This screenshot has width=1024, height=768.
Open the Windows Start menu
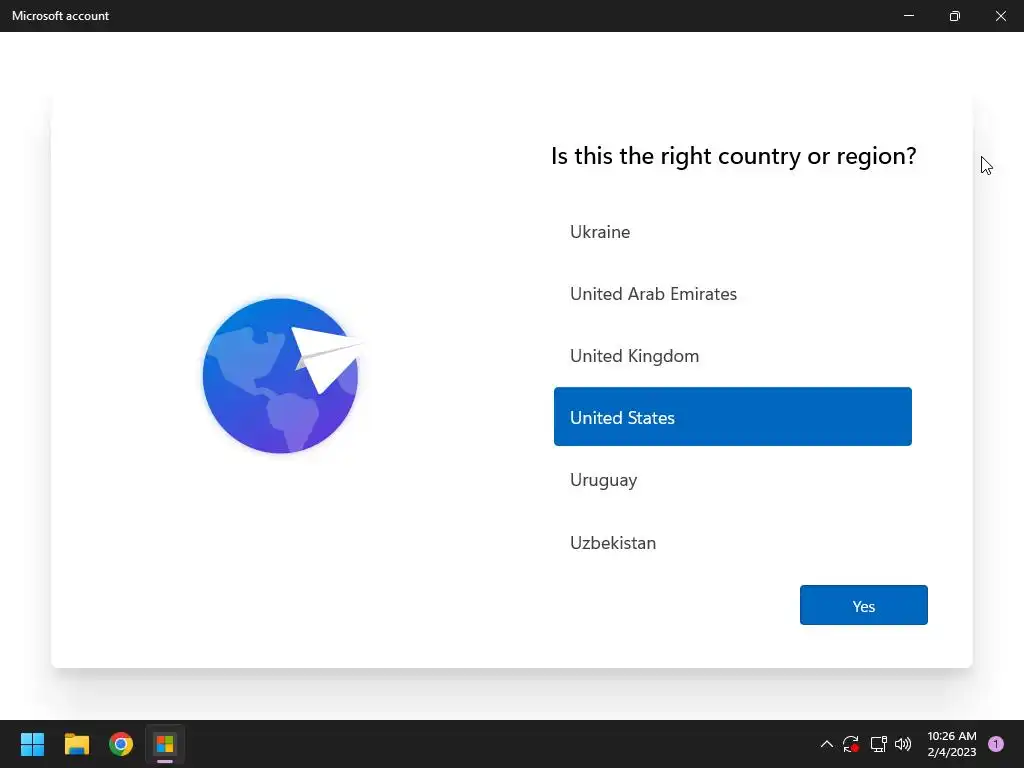[x=33, y=744]
